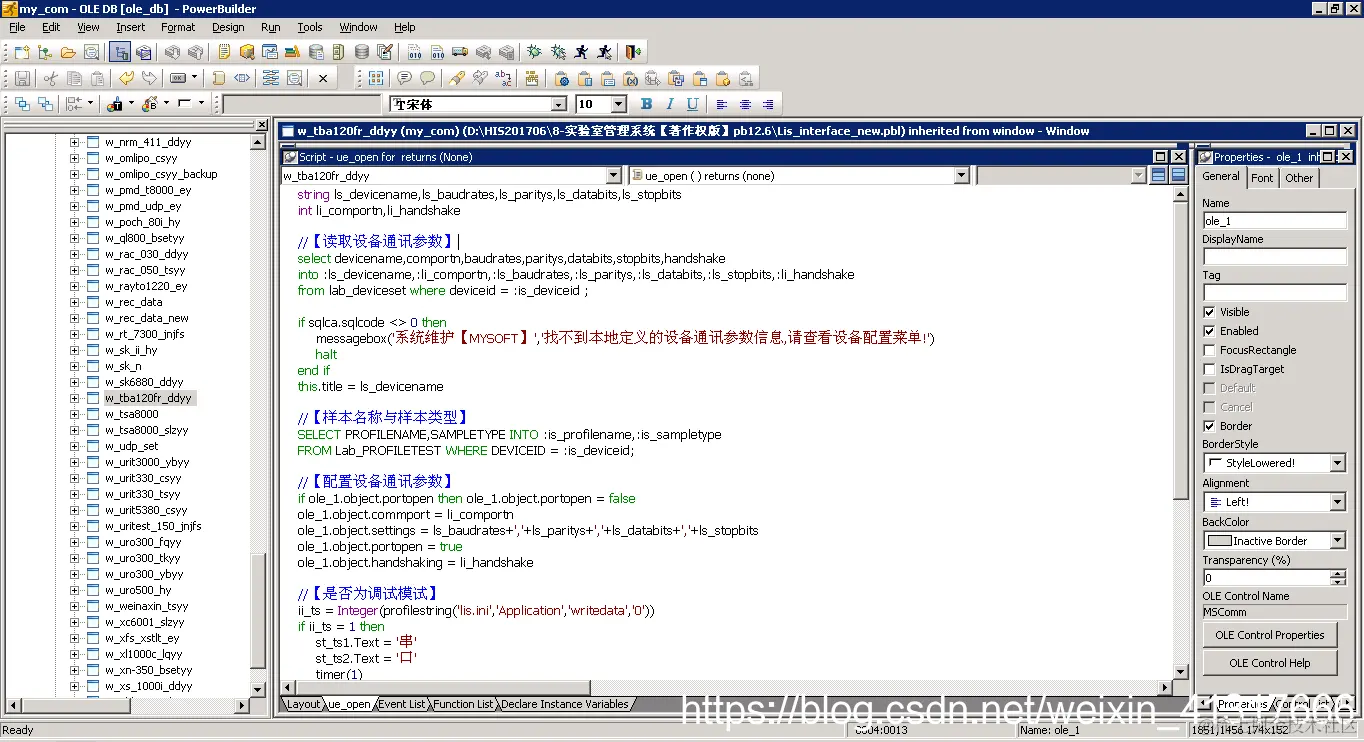Click the Exit door icon

click(x=633, y=52)
